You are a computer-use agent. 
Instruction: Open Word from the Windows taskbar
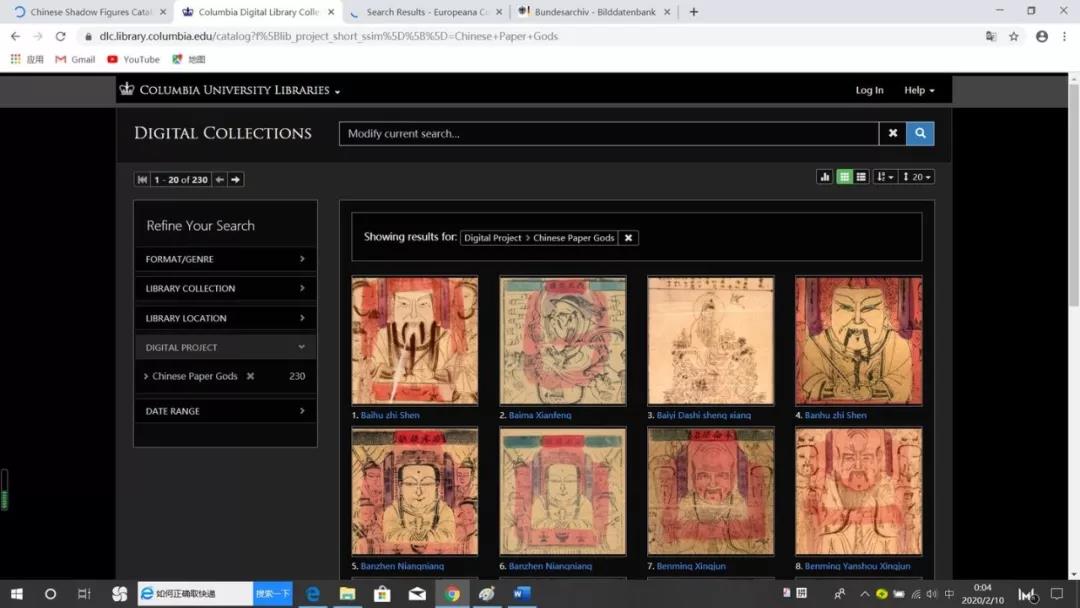(522, 594)
